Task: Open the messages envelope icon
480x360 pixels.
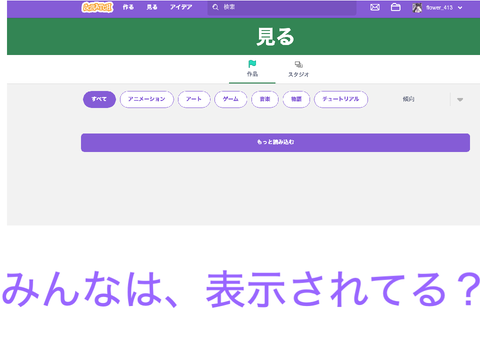Action: tap(375, 7)
